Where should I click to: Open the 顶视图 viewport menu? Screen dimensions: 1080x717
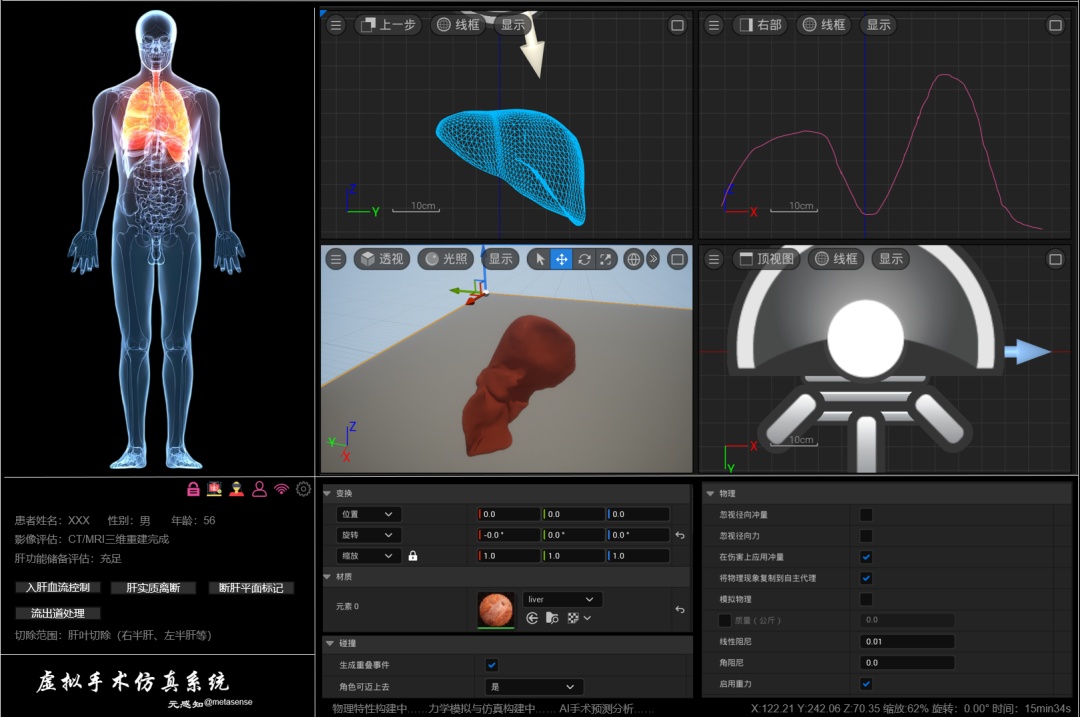coord(766,259)
